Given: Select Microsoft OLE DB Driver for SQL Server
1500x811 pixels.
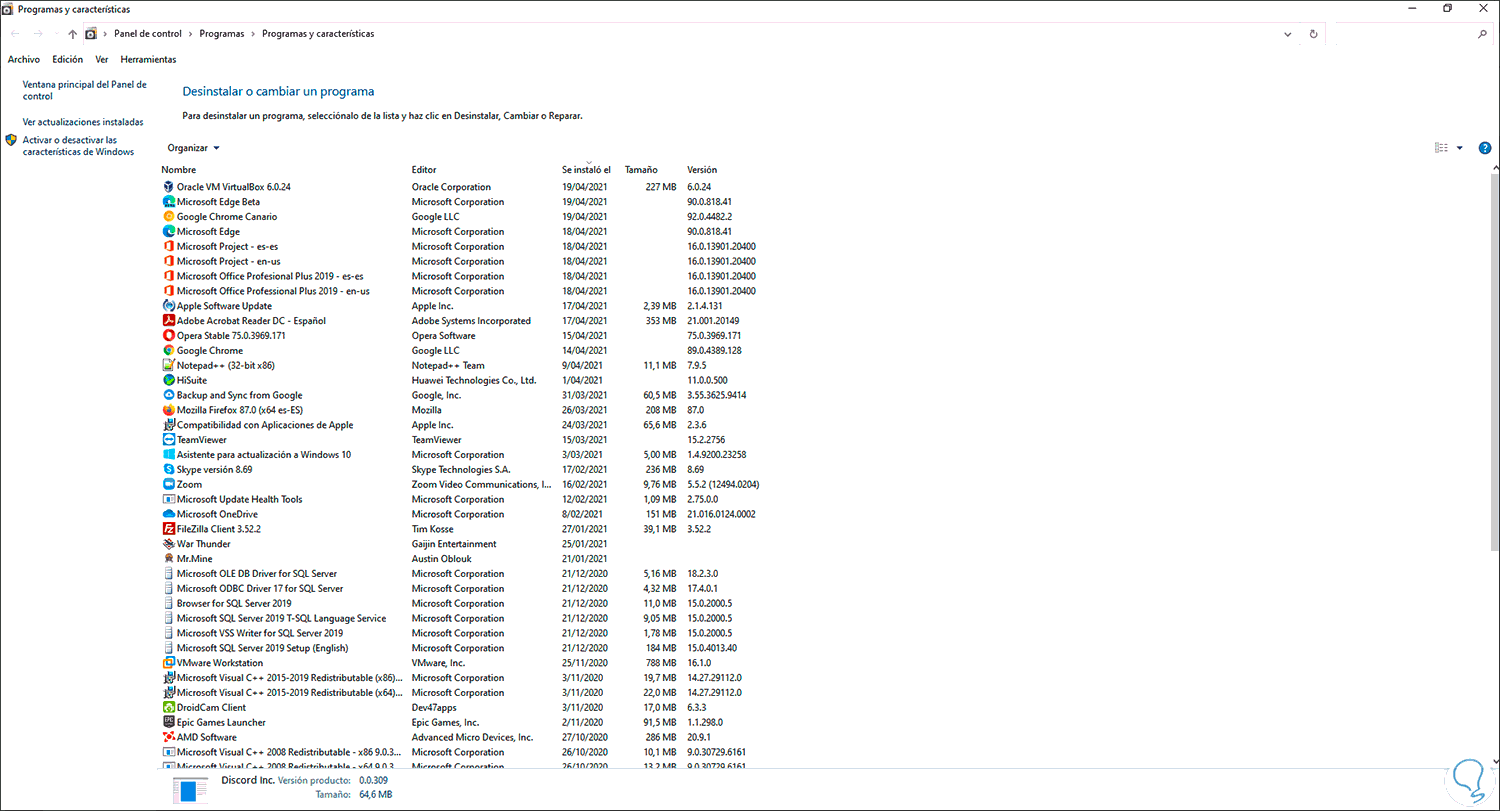Looking at the screenshot, I should coord(257,574).
